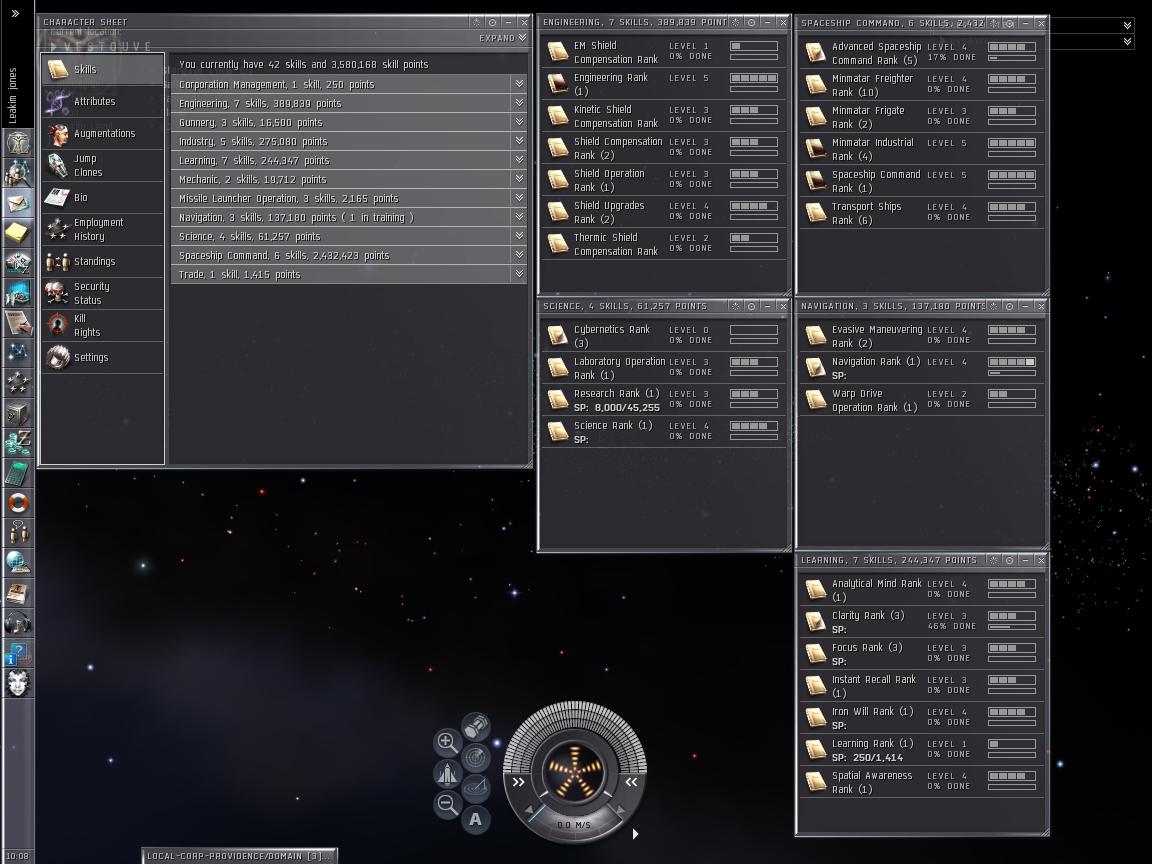Open the mail envelope icon in sidebar

[x=18, y=202]
